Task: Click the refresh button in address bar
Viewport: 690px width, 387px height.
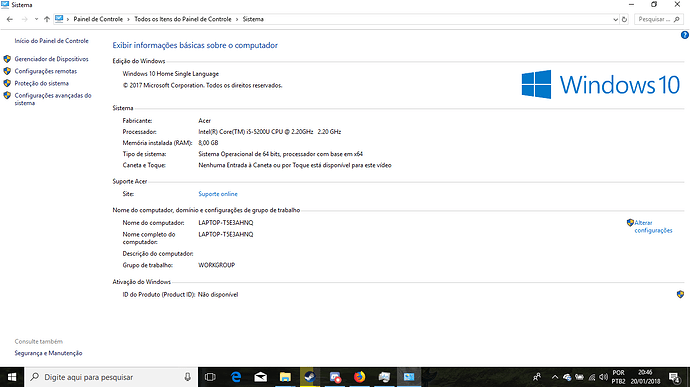Action: tap(624, 19)
